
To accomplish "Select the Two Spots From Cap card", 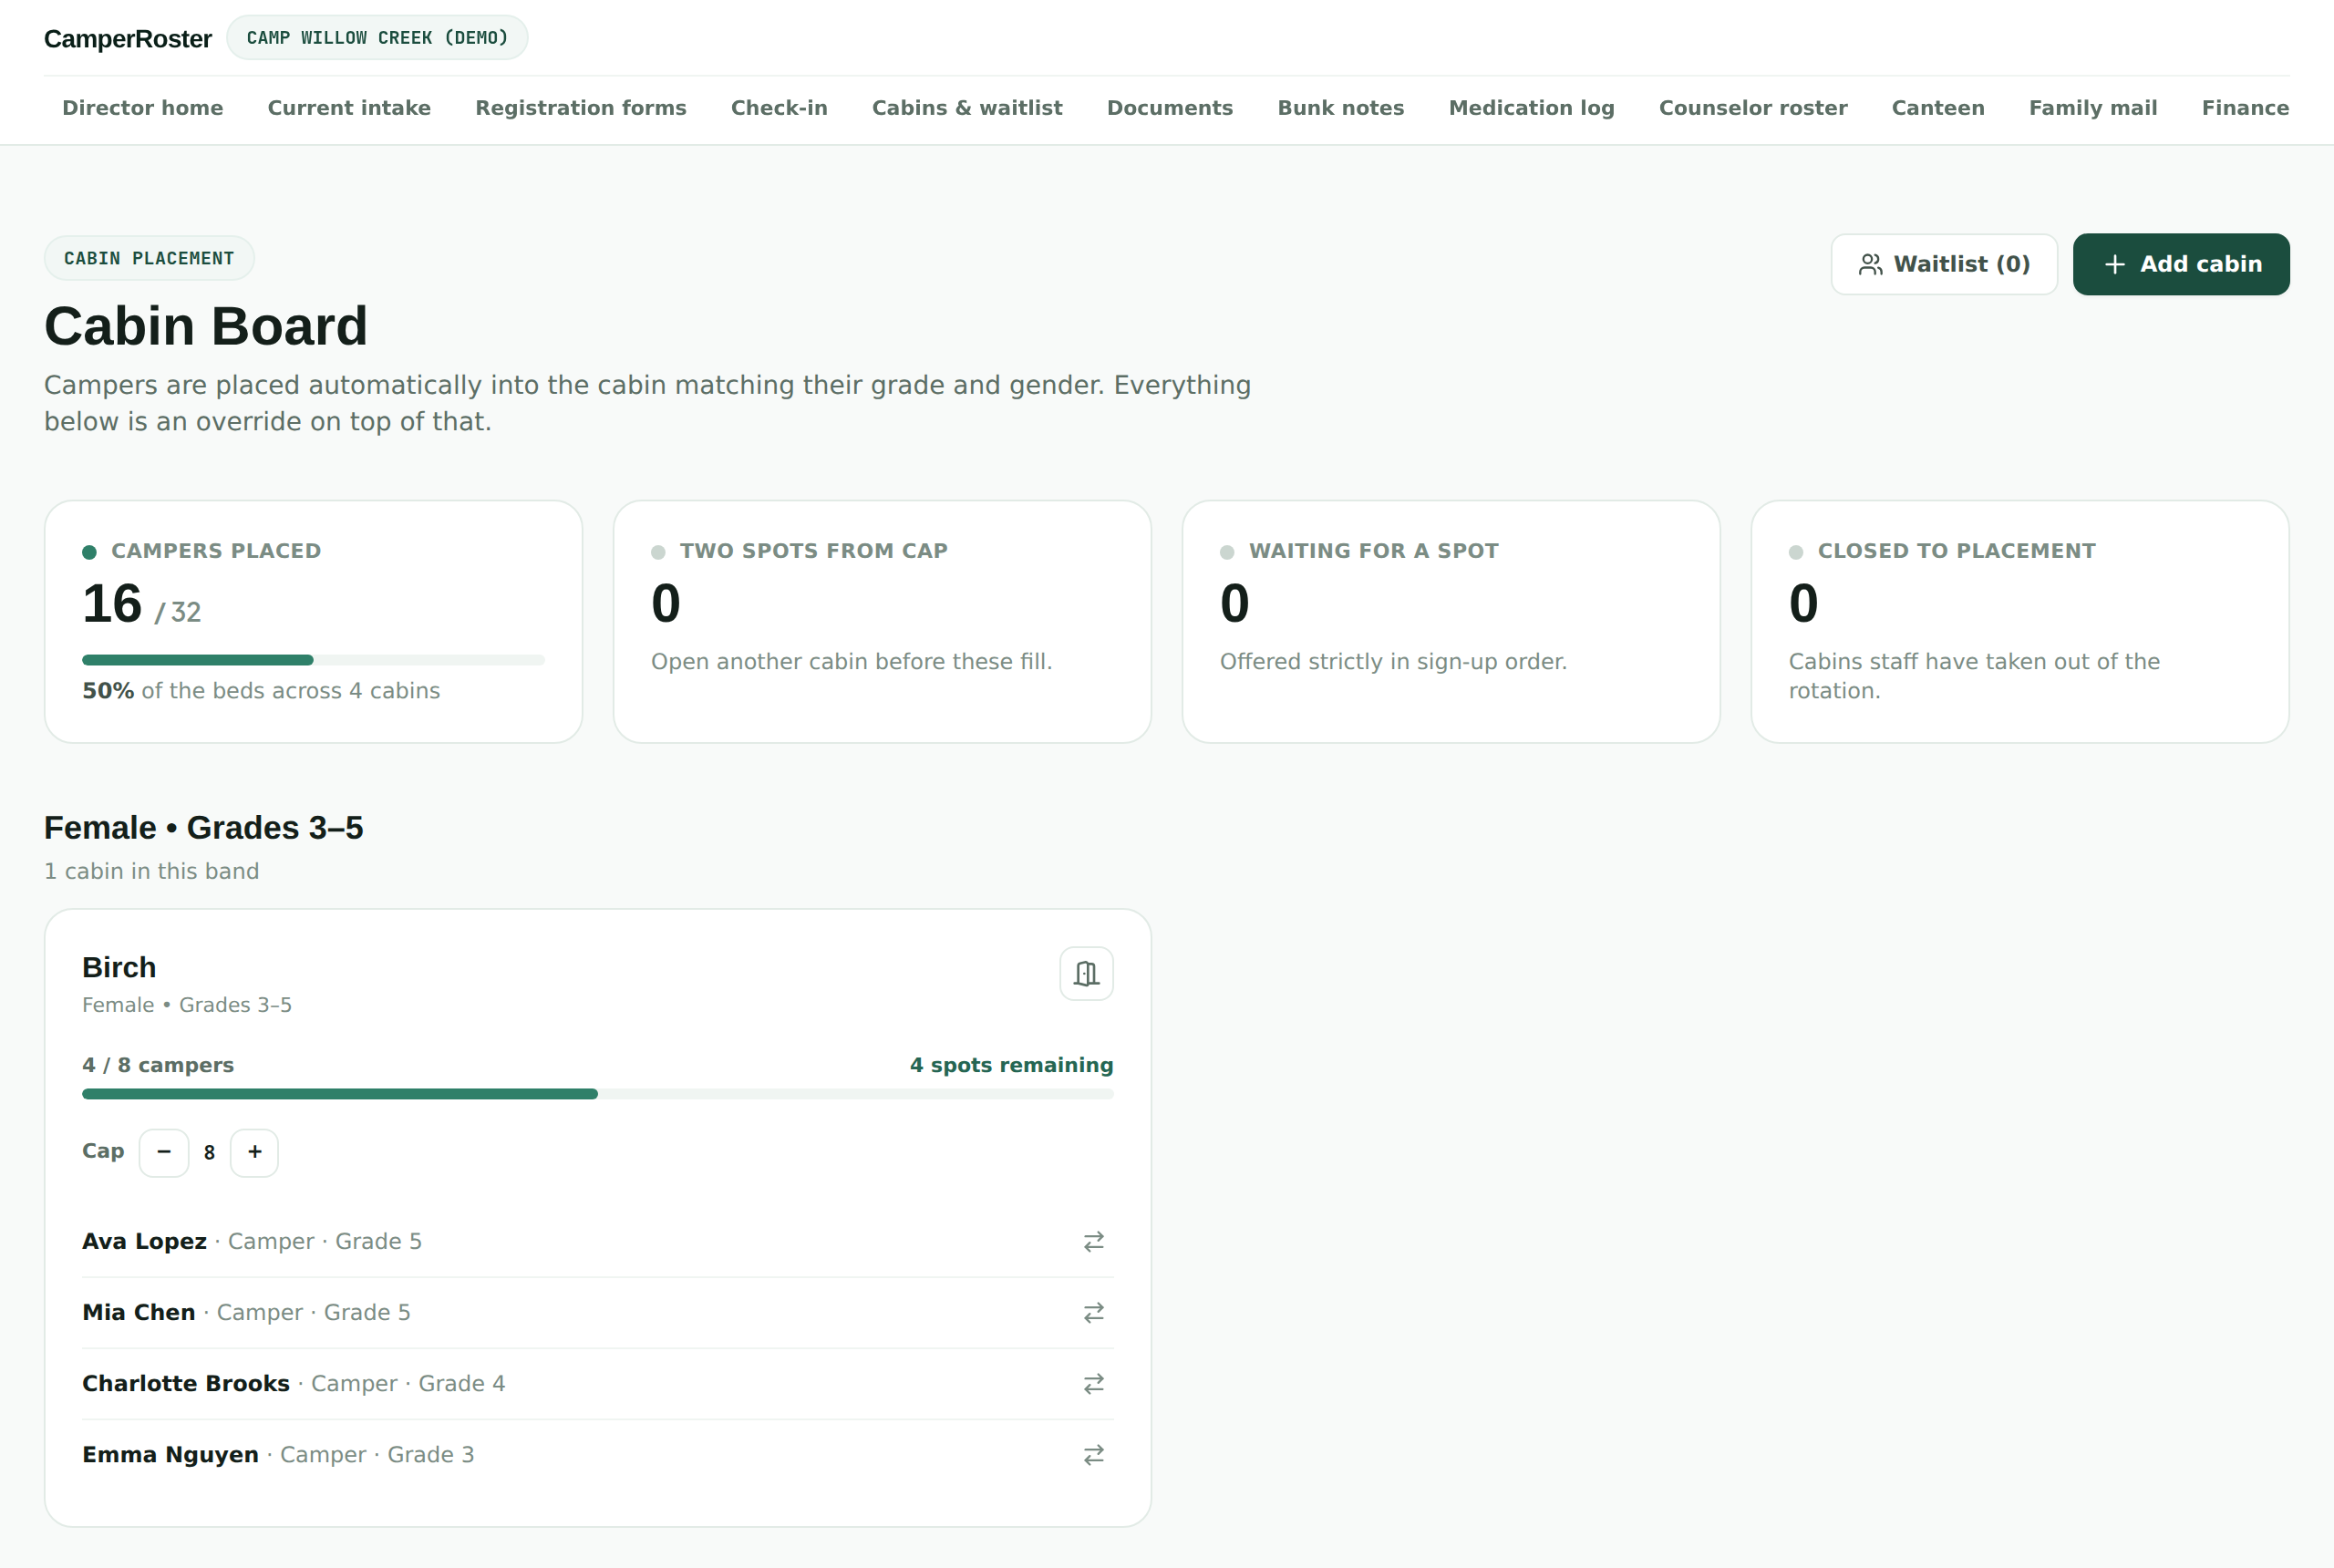I will pyautogui.click(x=882, y=622).
